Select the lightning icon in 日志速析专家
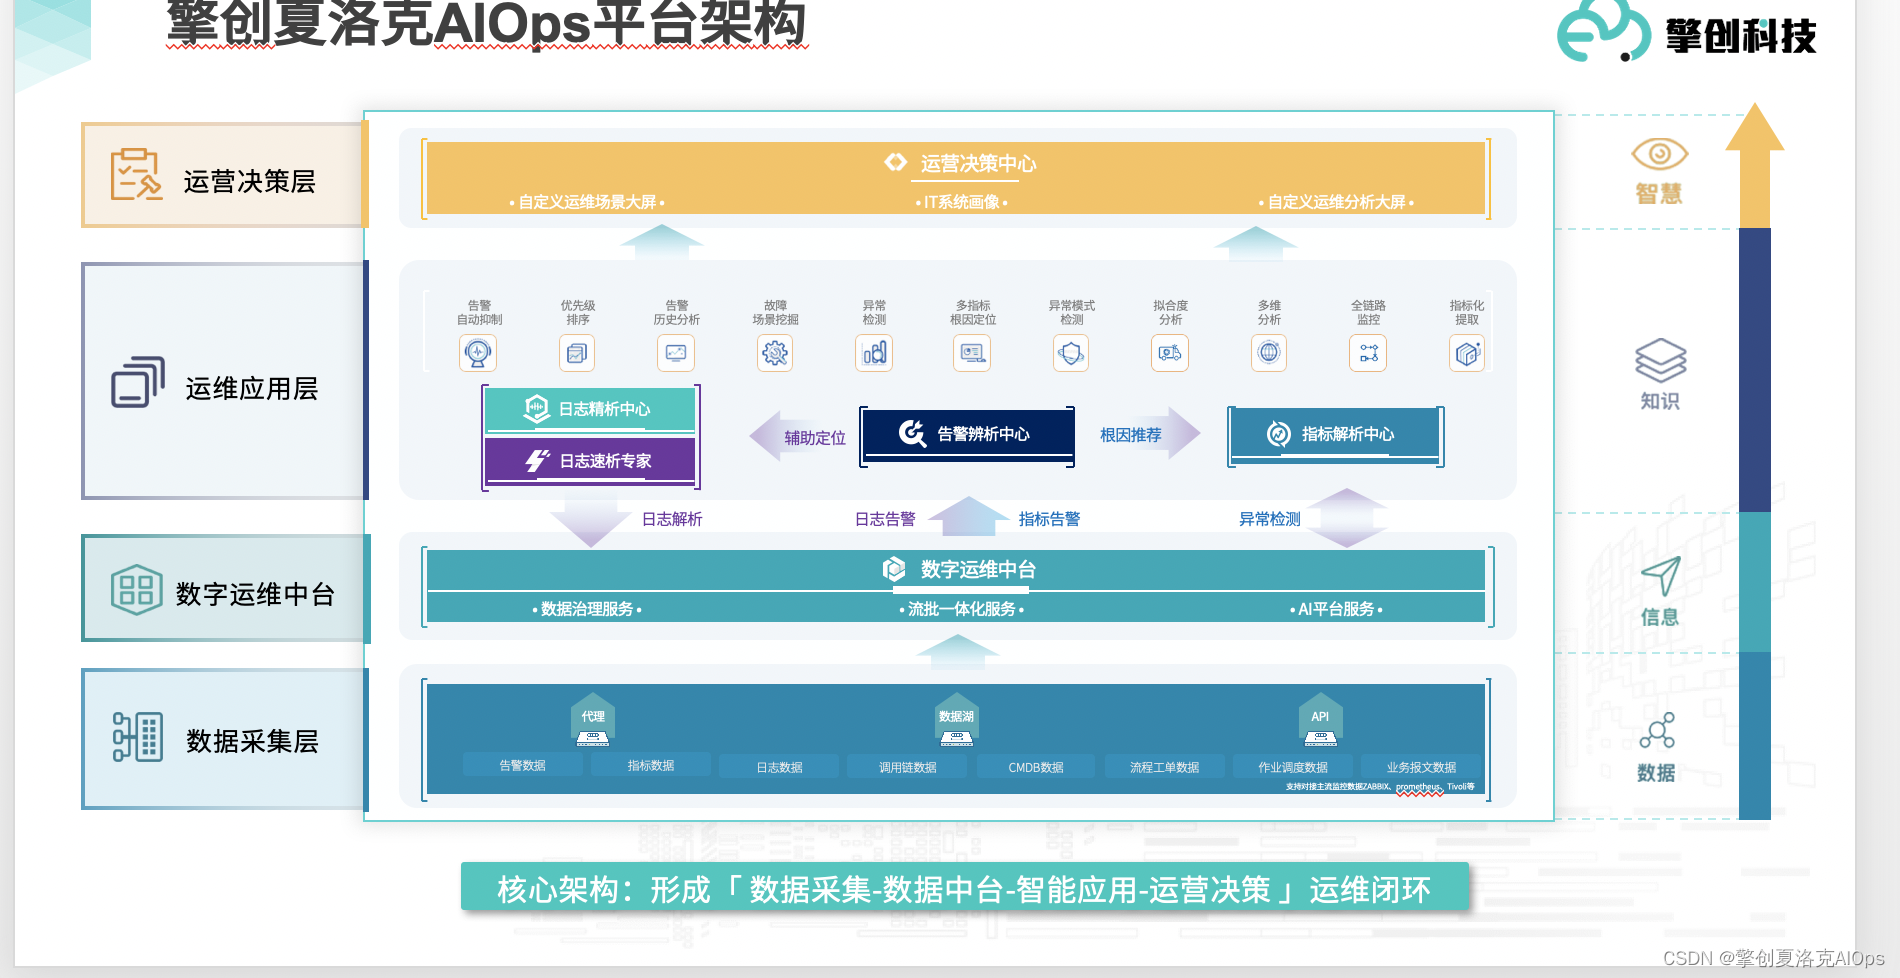Image resolution: width=1900 pixels, height=978 pixels. [537, 460]
